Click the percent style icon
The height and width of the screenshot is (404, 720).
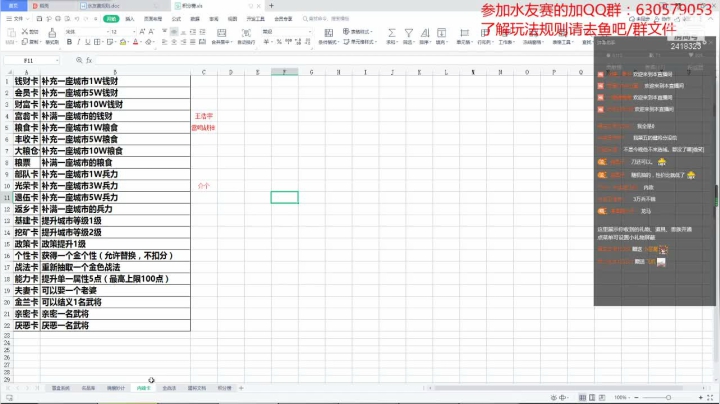(x=279, y=42)
